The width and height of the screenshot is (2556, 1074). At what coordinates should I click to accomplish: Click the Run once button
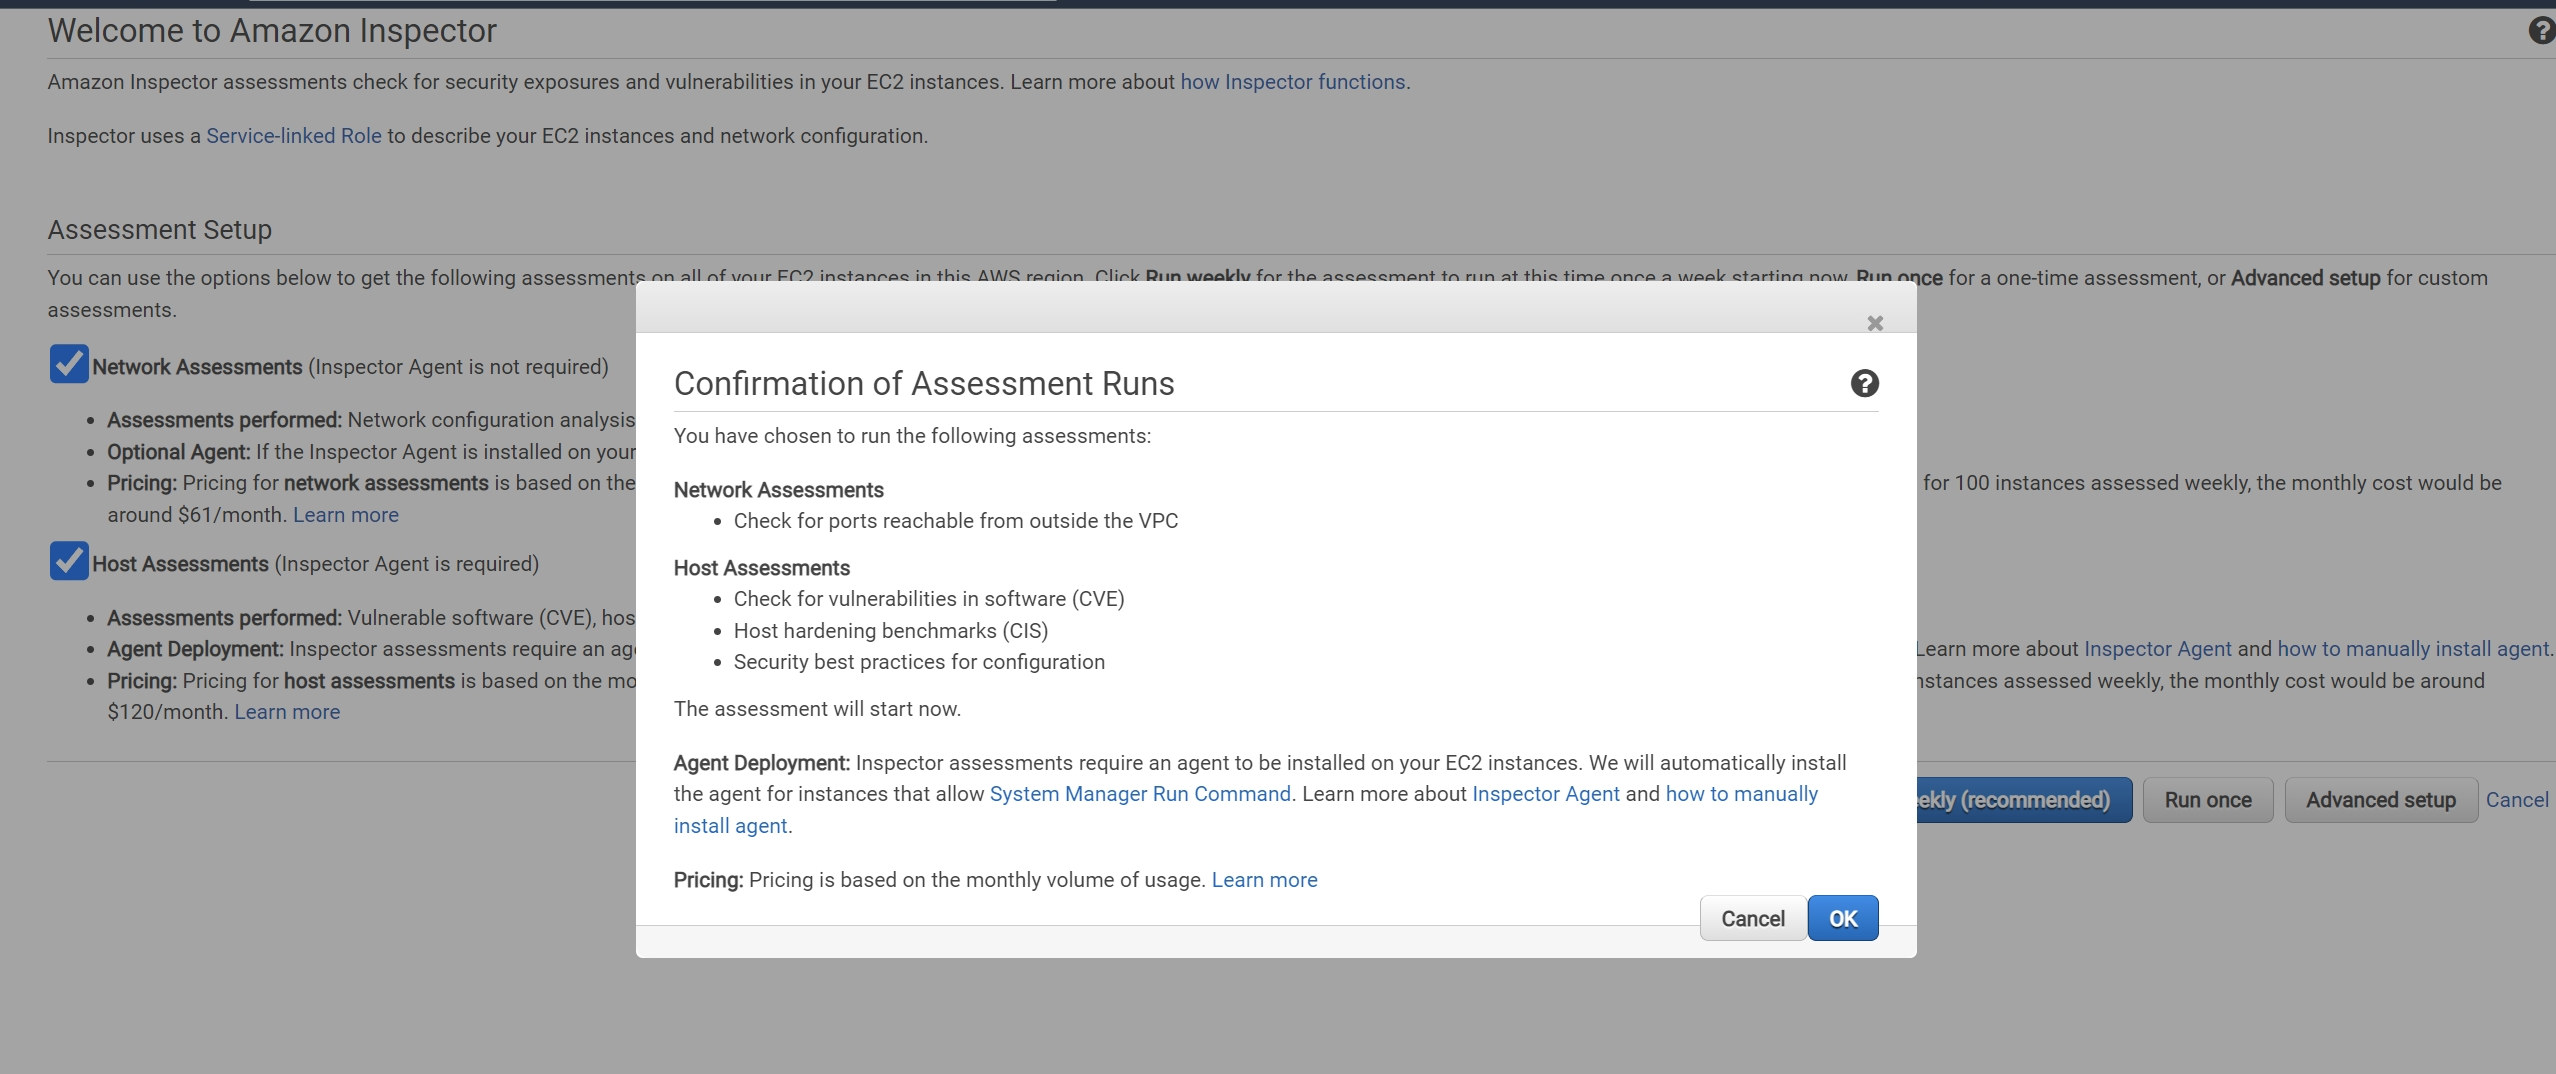click(2208, 800)
